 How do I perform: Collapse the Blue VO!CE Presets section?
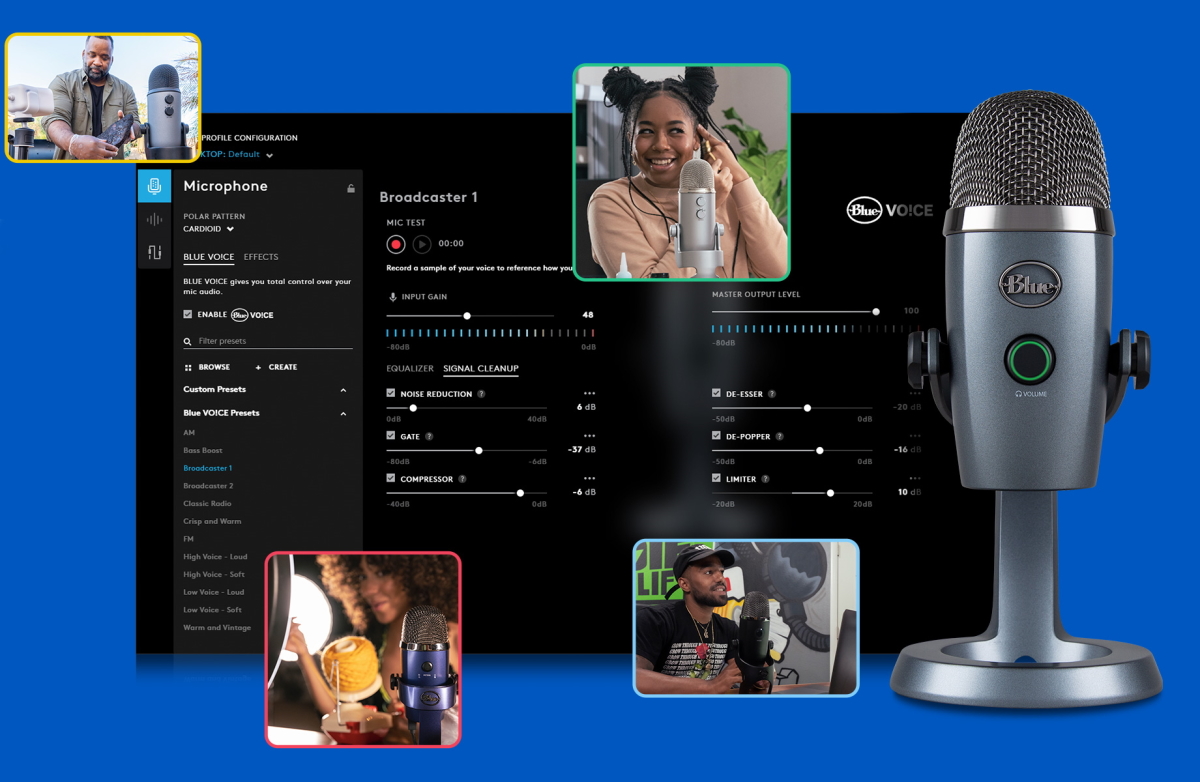[x=344, y=413]
